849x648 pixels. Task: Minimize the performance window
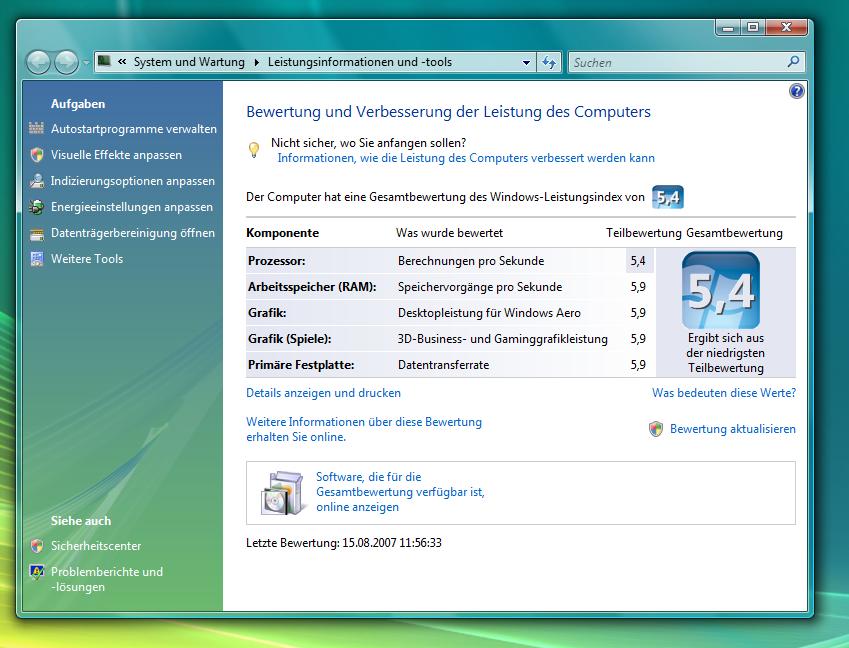(x=728, y=27)
